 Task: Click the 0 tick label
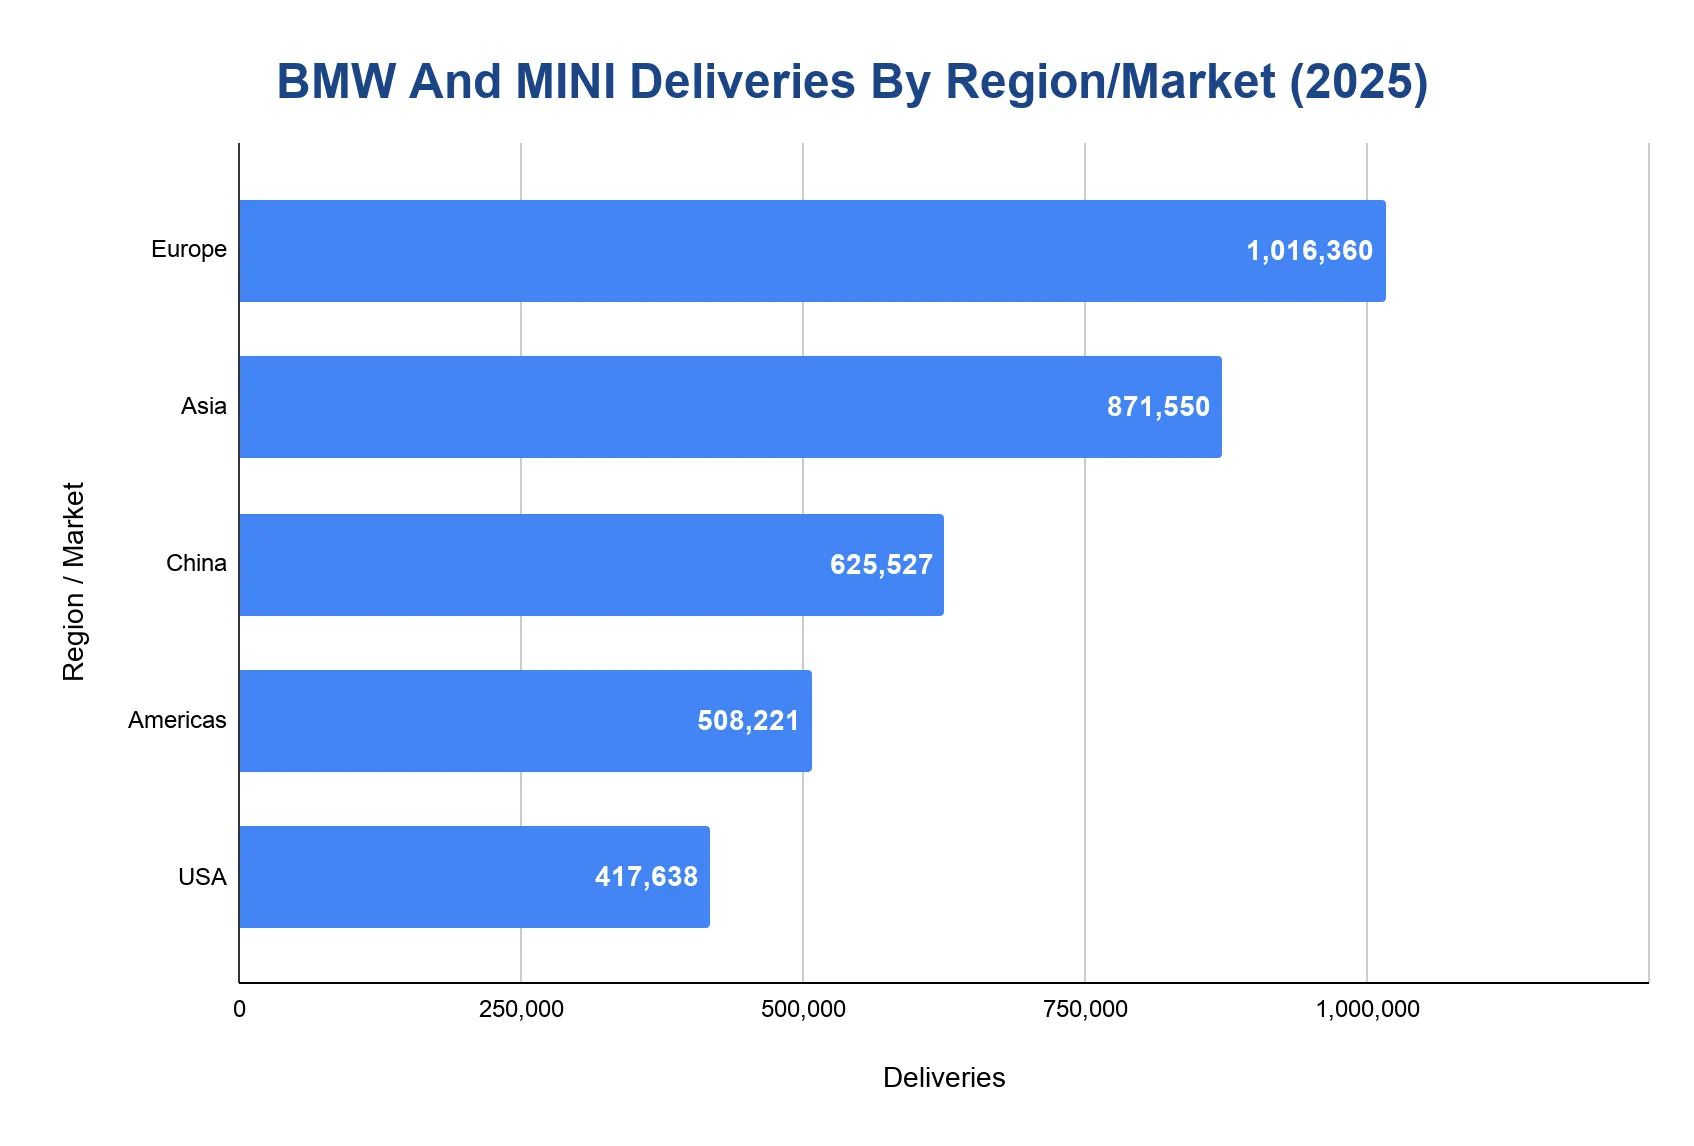point(239,1010)
